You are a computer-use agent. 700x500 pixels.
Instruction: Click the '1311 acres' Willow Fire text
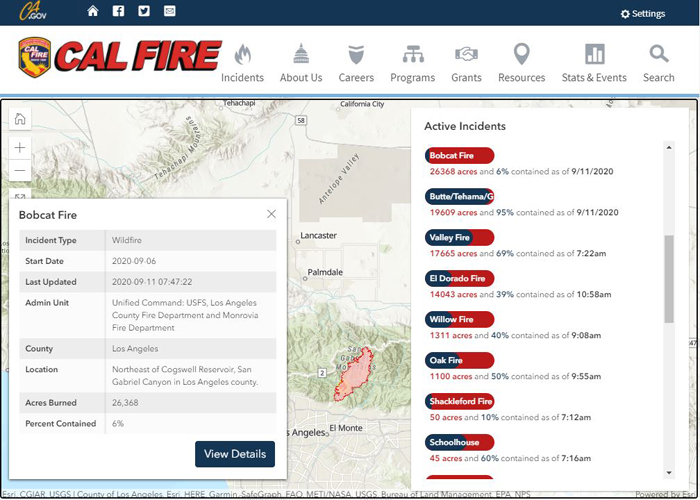coord(451,335)
